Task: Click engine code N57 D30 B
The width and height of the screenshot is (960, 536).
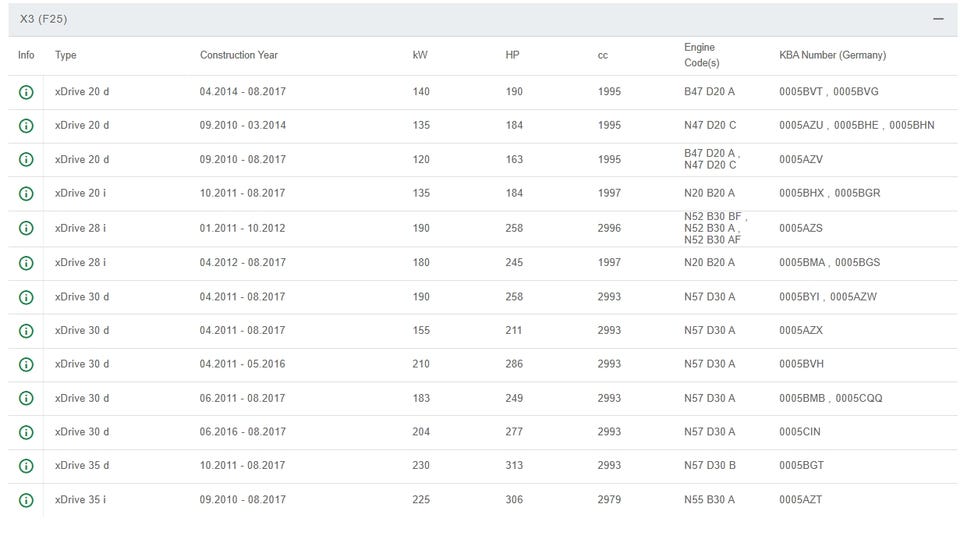Action: pos(710,466)
